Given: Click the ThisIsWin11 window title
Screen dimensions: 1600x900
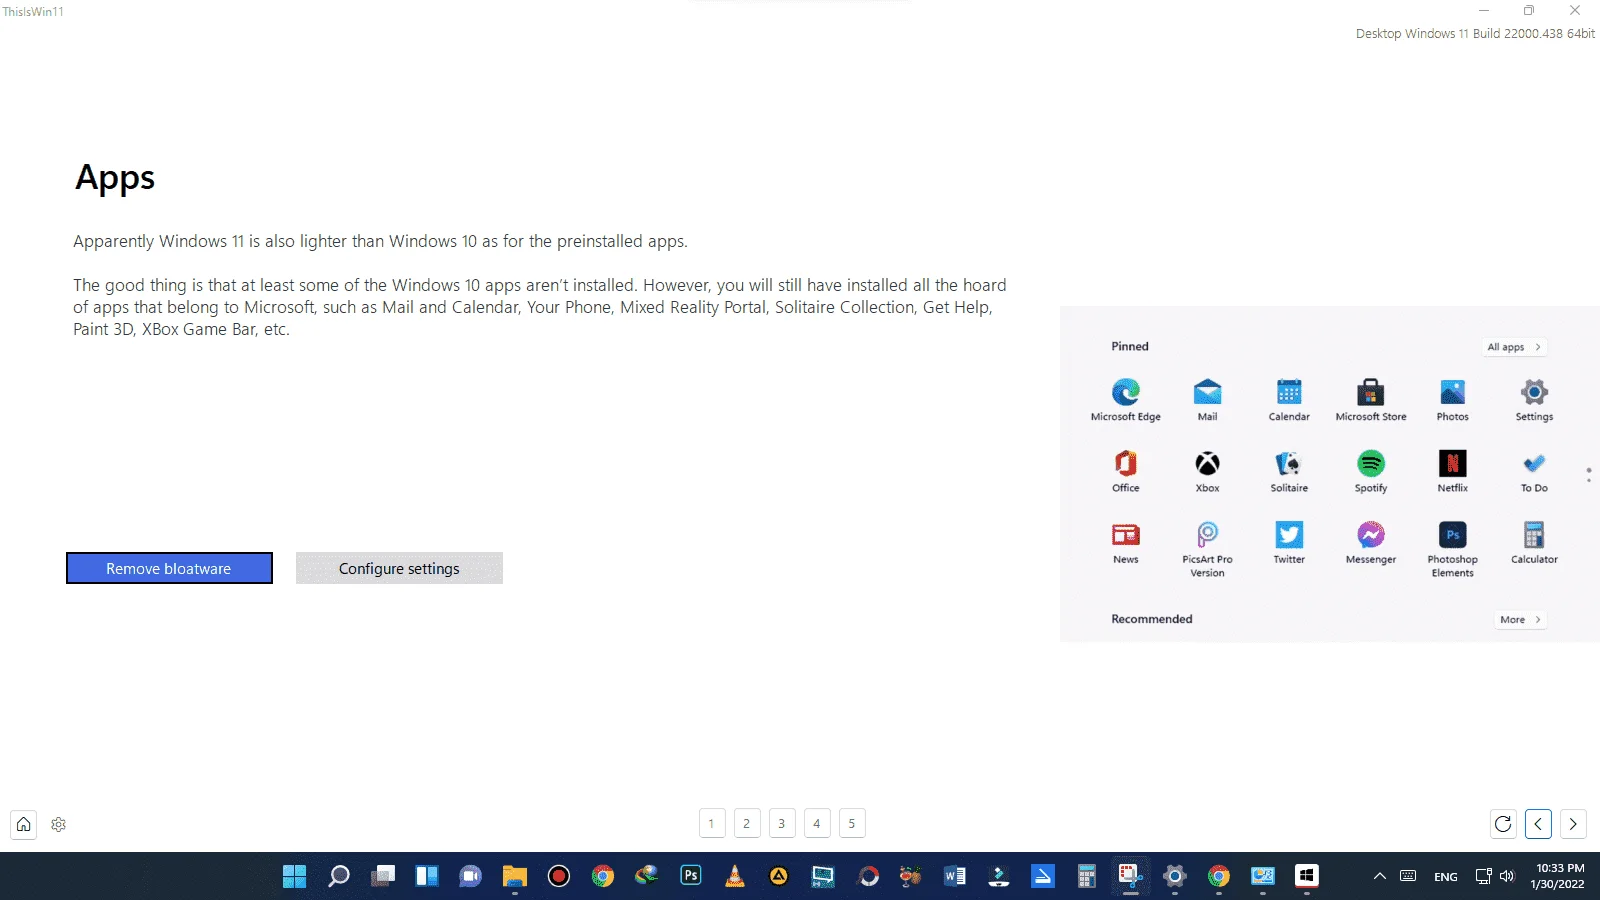Looking at the screenshot, I should [x=33, y=12].
